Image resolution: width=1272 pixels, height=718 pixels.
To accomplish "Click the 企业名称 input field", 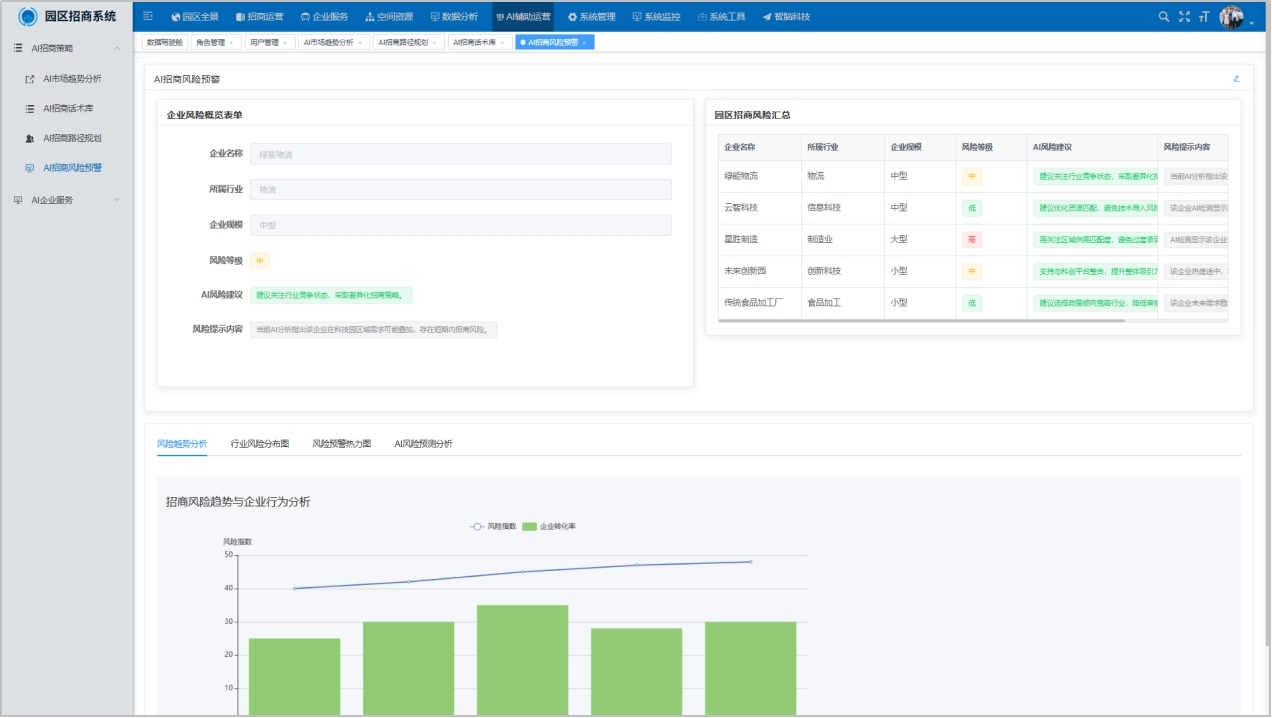I will point(460,154).
